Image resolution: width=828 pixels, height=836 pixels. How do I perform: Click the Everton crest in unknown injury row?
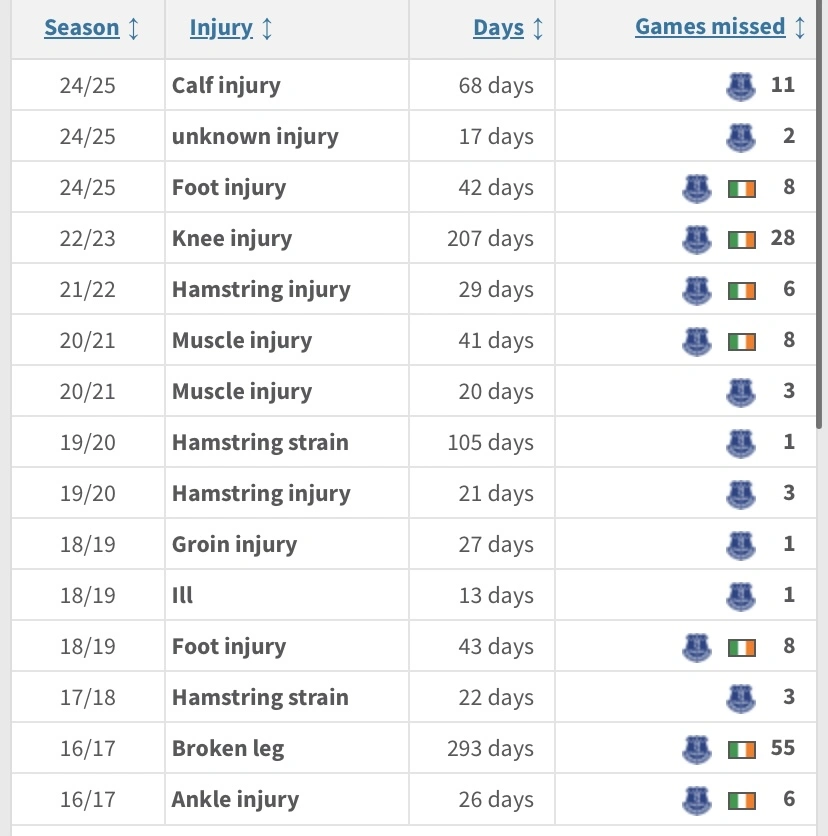[x=740, y=136]
